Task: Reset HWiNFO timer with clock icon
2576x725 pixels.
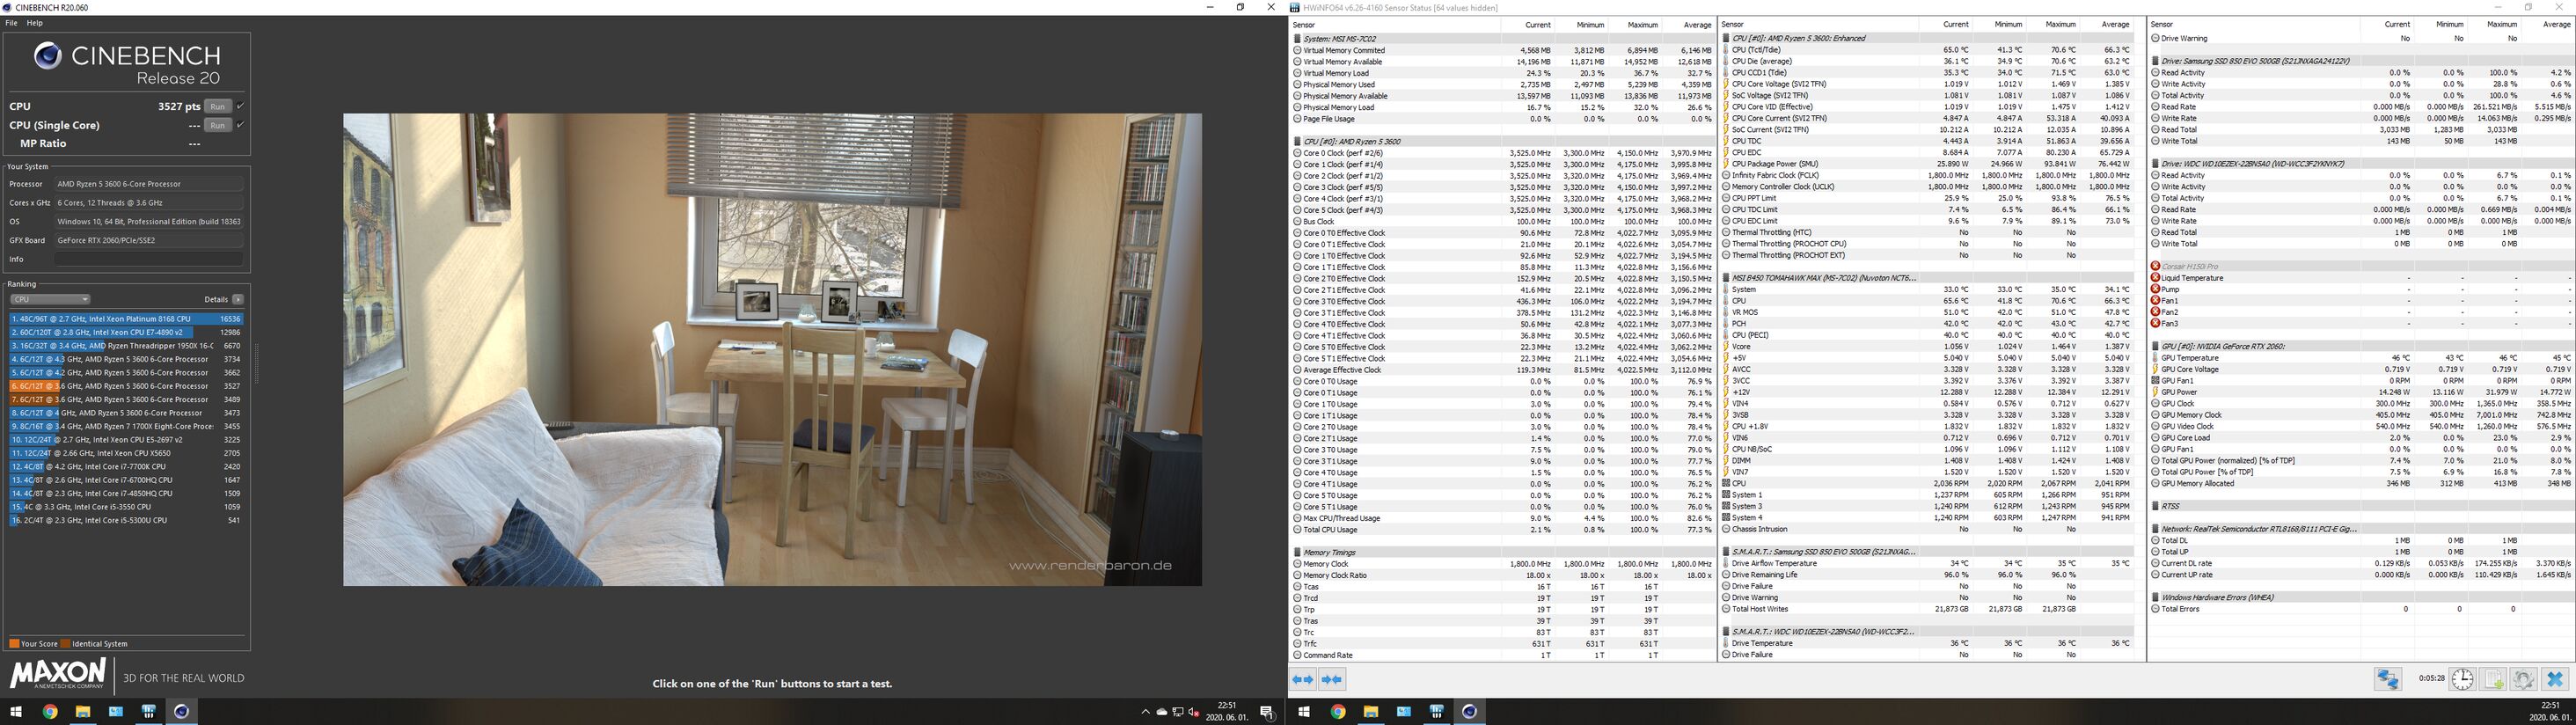Action: (2462, 679)
